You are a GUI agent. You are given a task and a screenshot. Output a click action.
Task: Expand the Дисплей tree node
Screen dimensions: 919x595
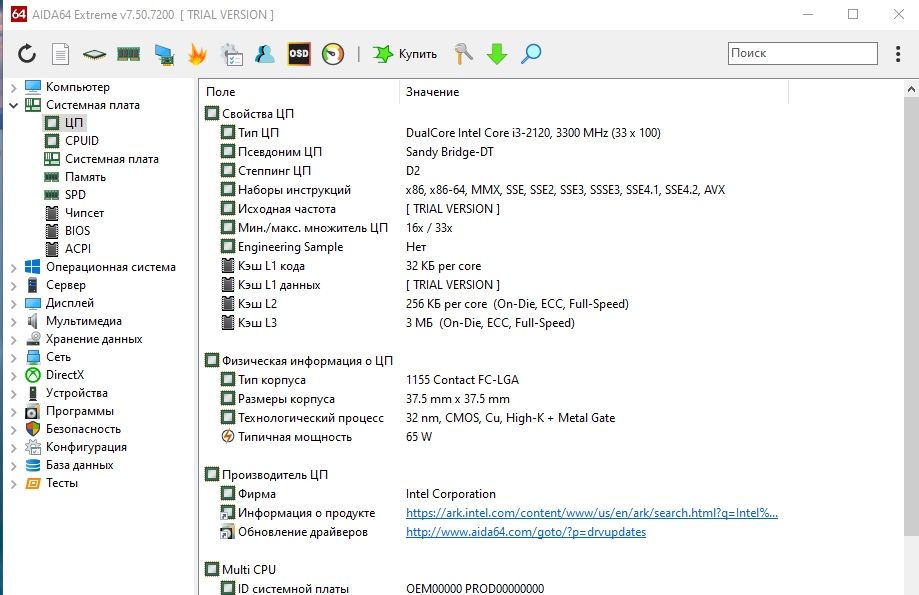coord(13,304)
